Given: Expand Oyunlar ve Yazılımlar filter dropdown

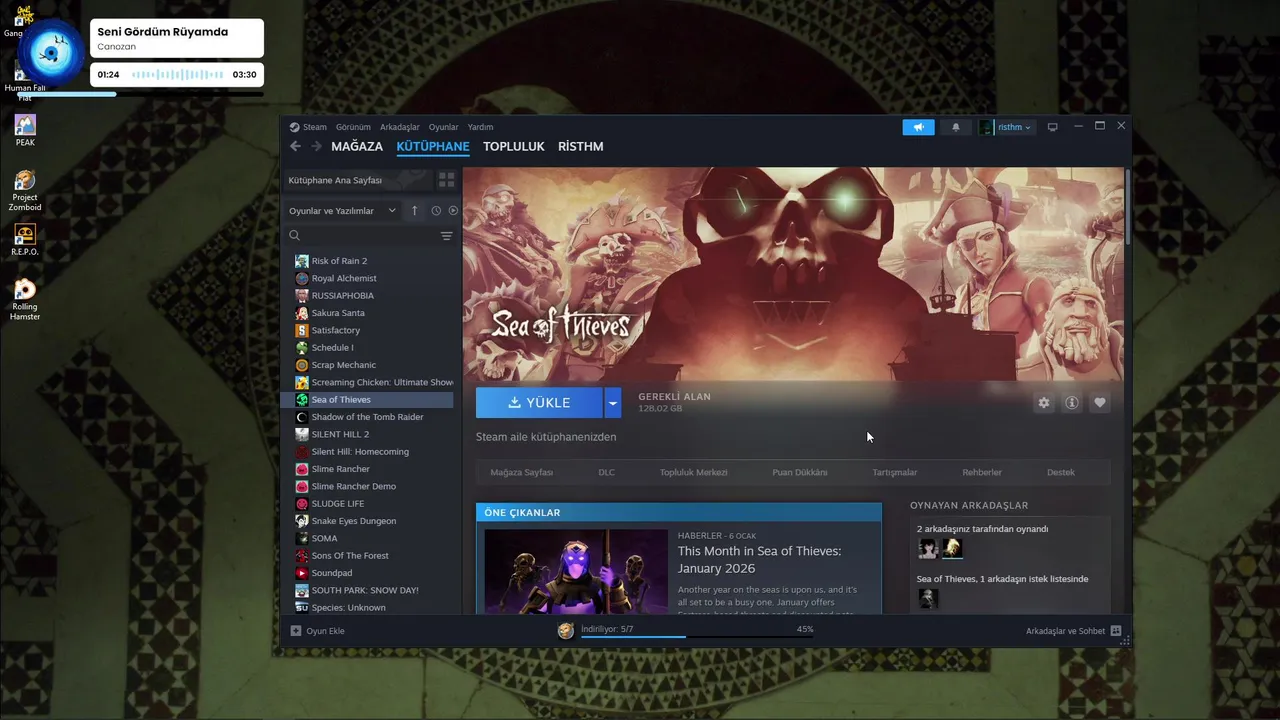Looking at the screenshot, I should [x=343, y=211].
